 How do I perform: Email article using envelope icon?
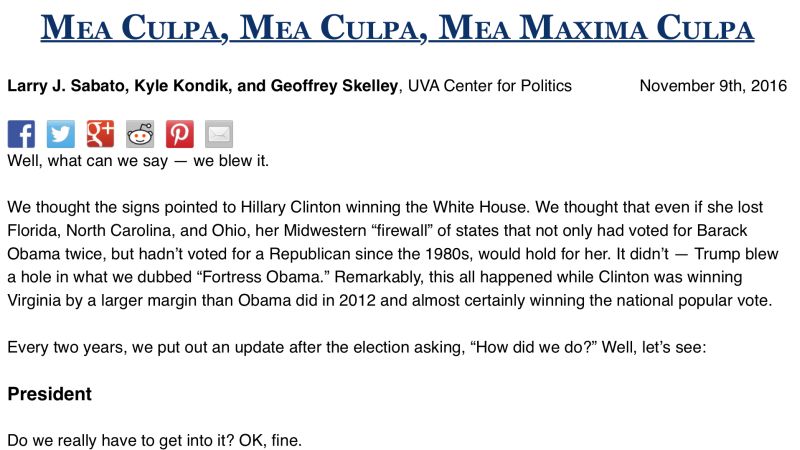[219, 134]
